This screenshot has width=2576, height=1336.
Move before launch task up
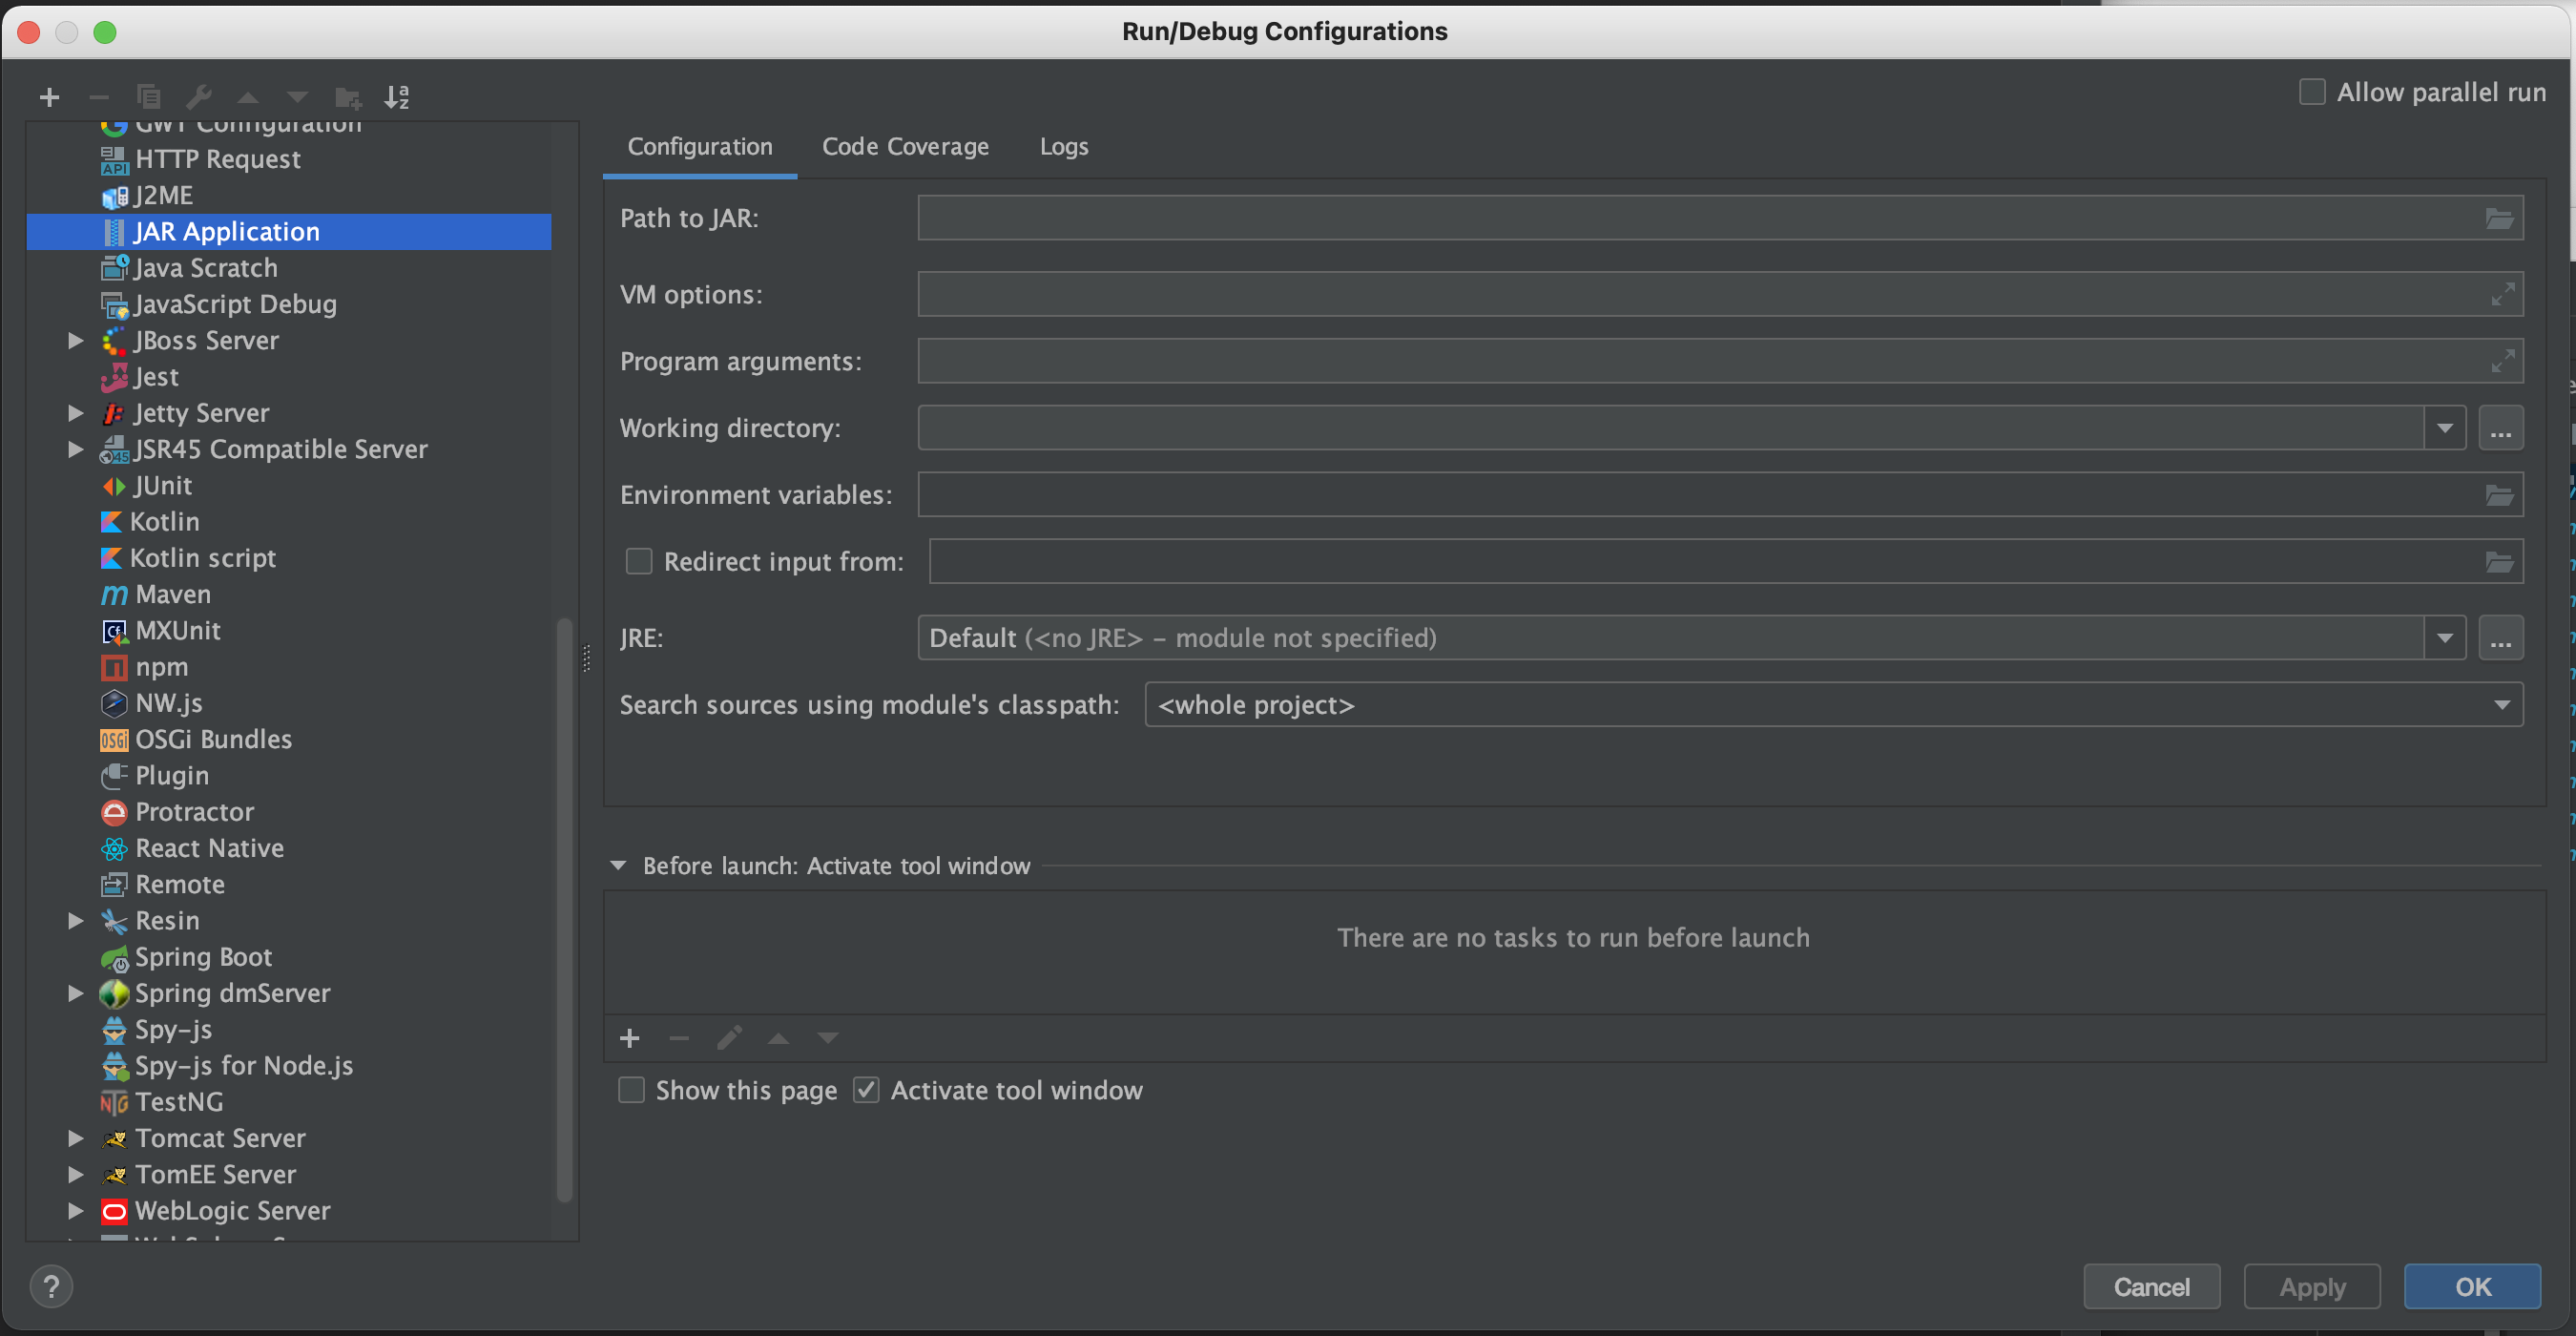[x=778, y=1038]
